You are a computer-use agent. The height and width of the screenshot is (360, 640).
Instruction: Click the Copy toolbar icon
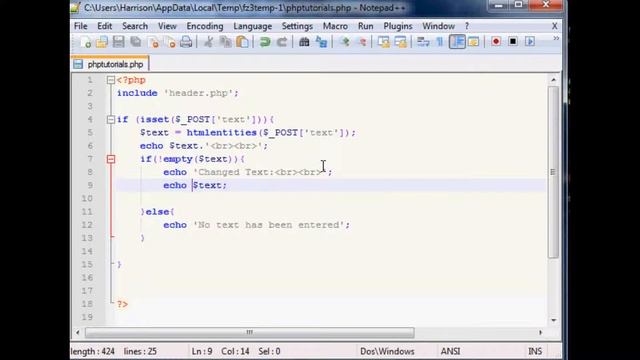click(x=225, y=42)
